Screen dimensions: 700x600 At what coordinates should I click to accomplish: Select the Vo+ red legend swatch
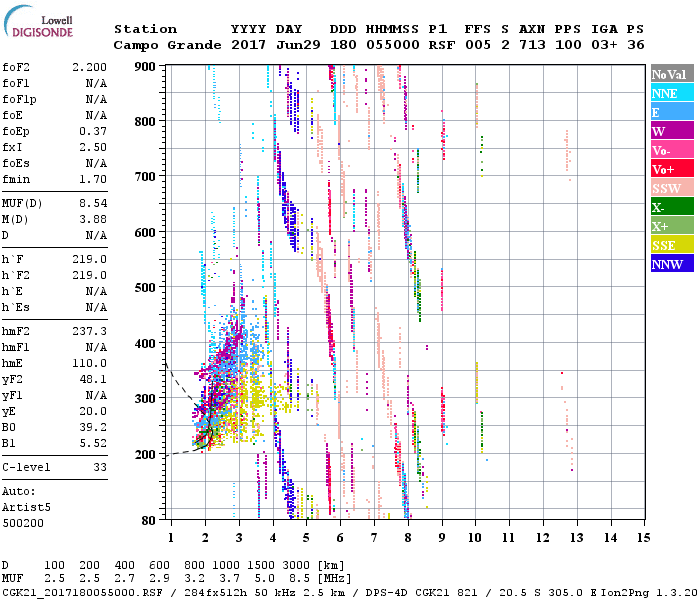point(672,169)
